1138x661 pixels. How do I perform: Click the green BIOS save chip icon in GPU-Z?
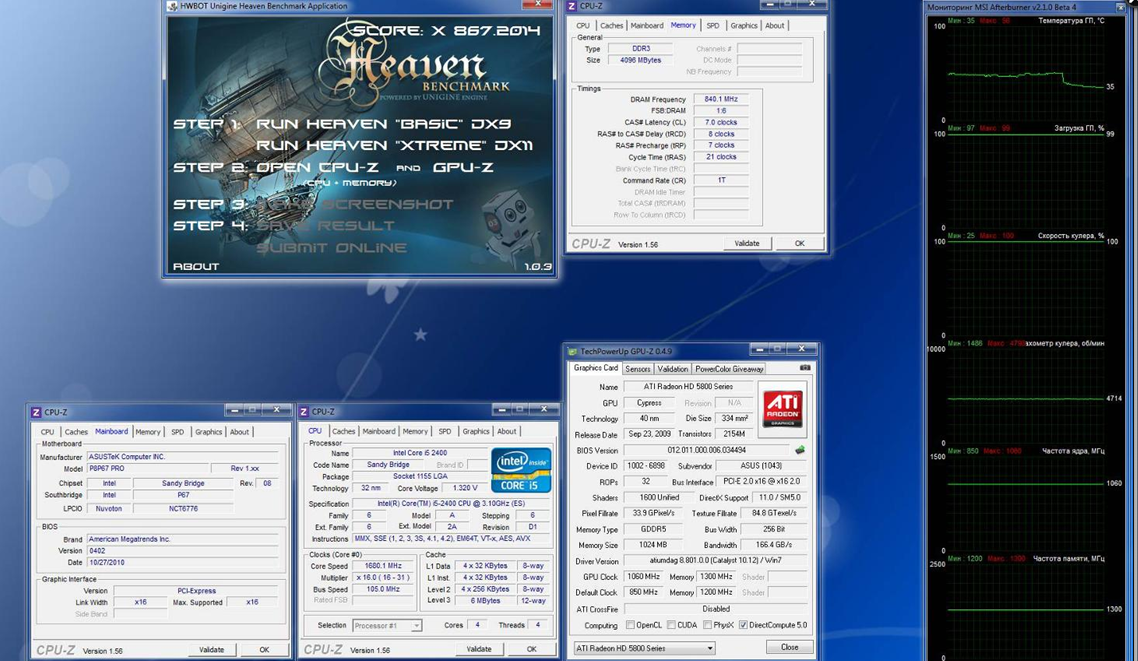800,450
